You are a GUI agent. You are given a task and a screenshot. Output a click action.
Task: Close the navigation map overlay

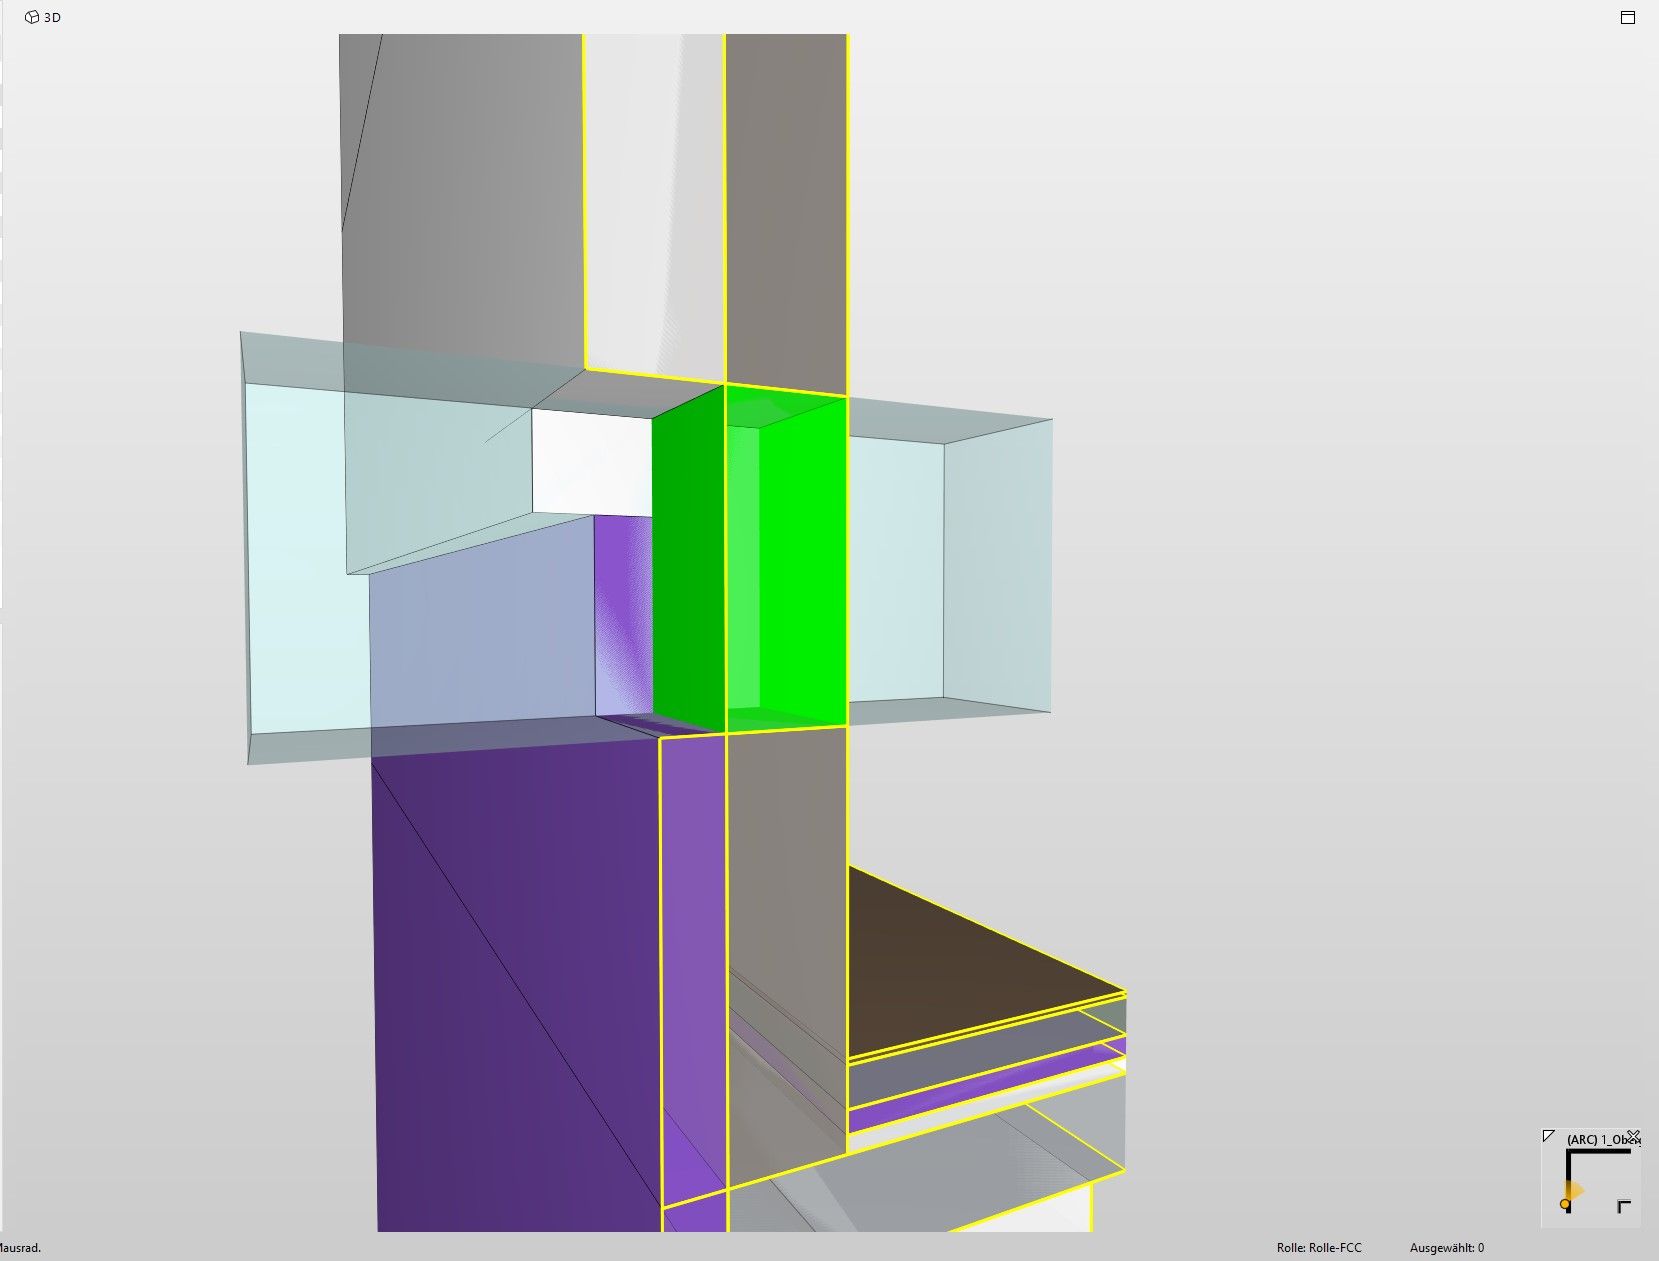pyautogui.click(x=1633, y=1137)
